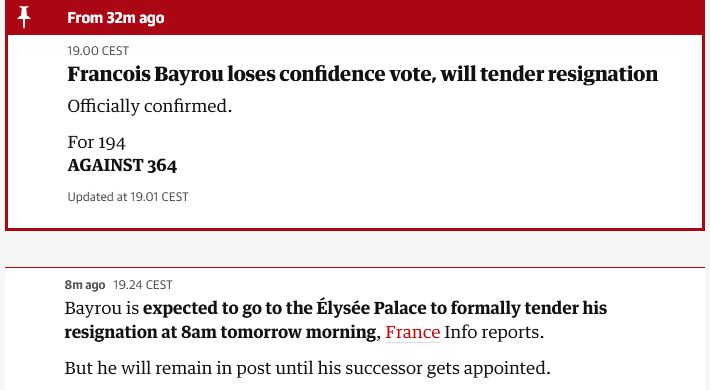Screen dimensions: 710x390
Task: Follow the red 'France' hyperlink
Action: click(x=413, y=332)
